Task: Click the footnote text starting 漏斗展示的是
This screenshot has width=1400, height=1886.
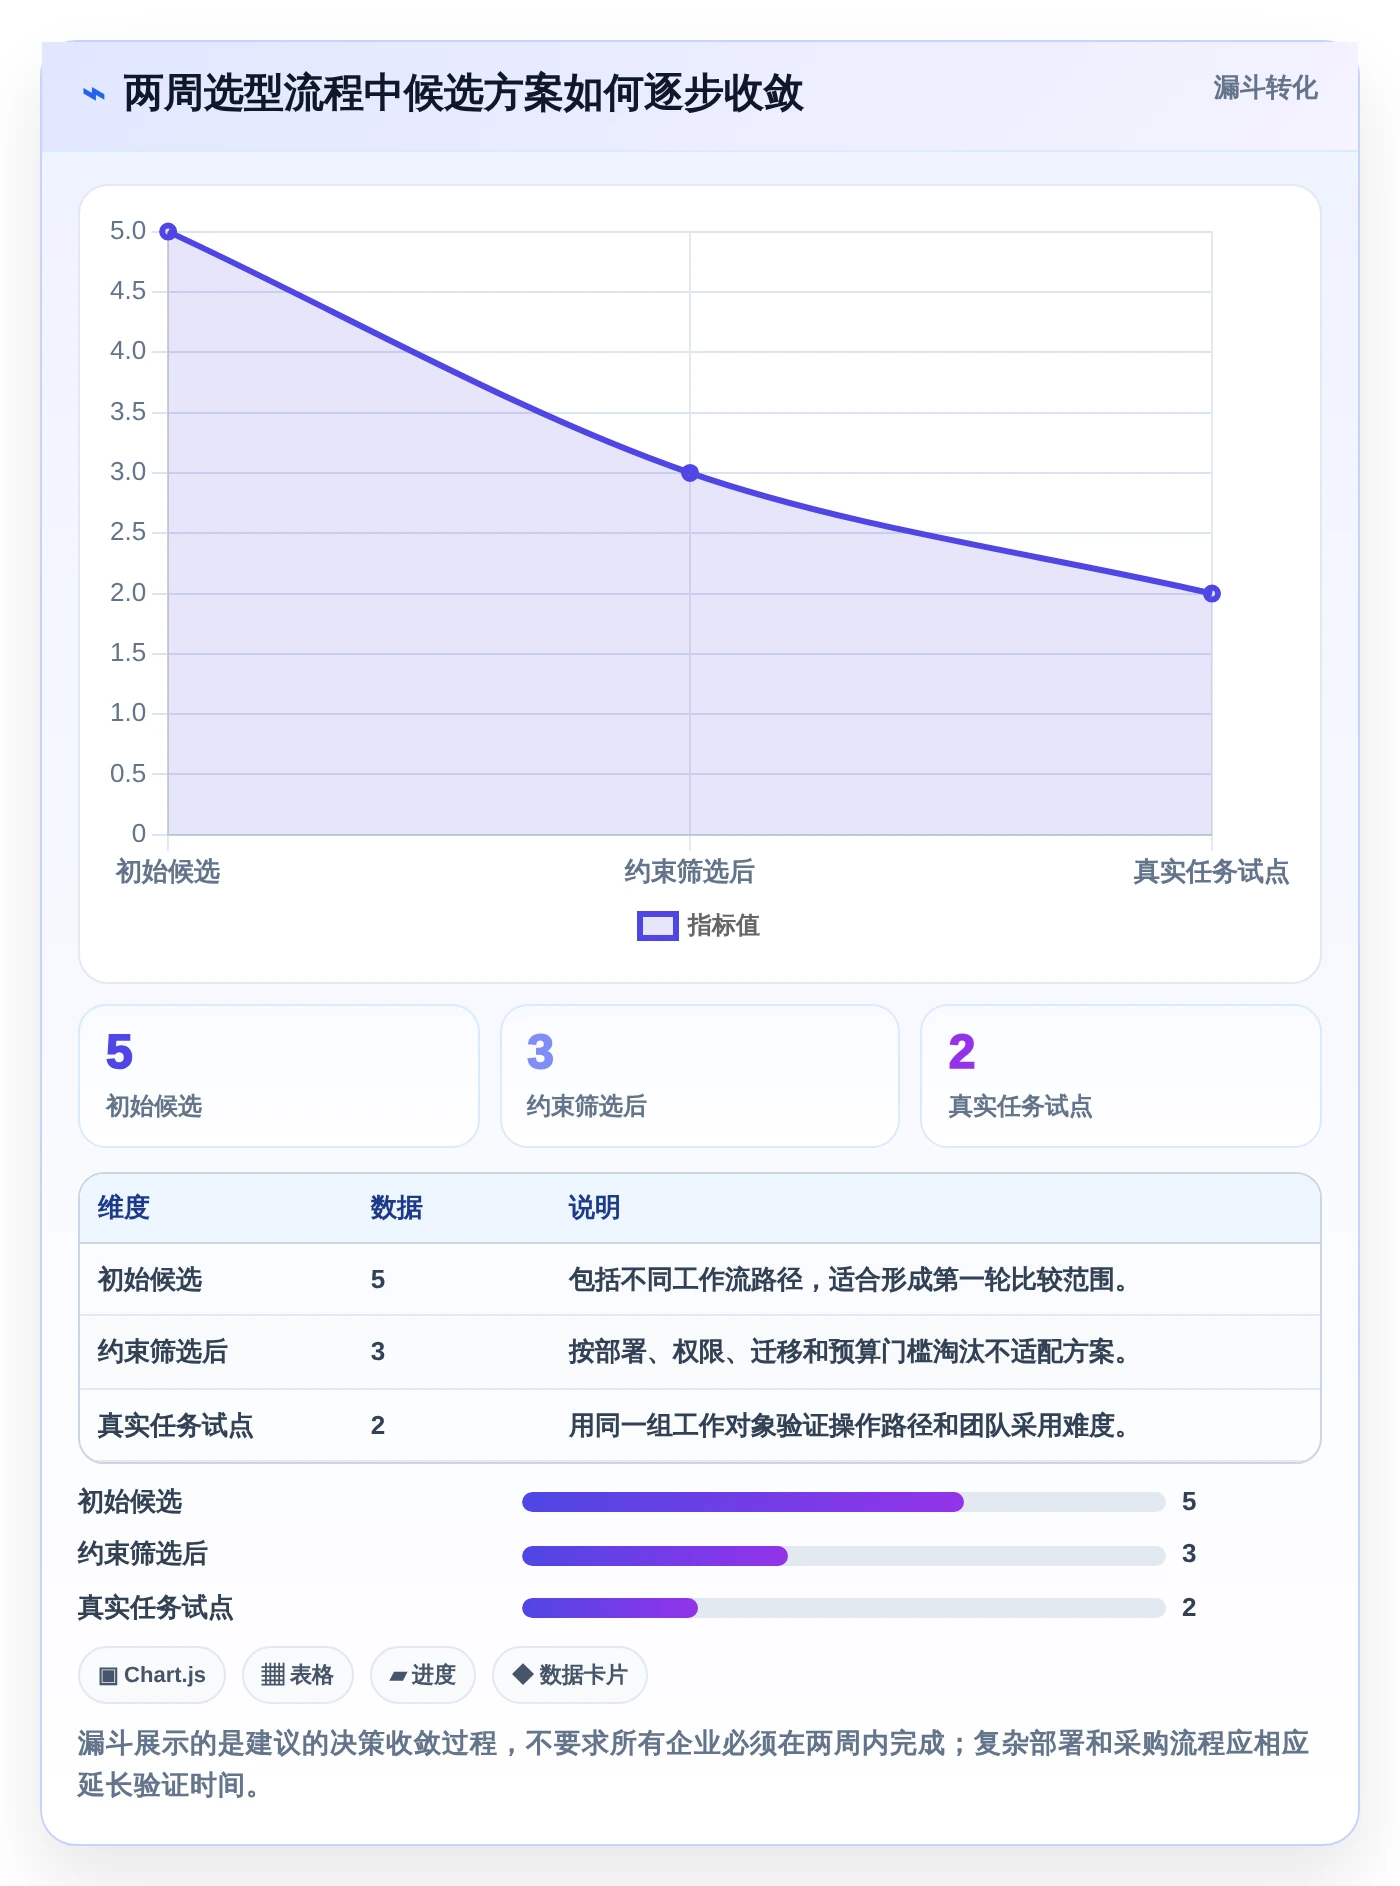Action: 694,1764
